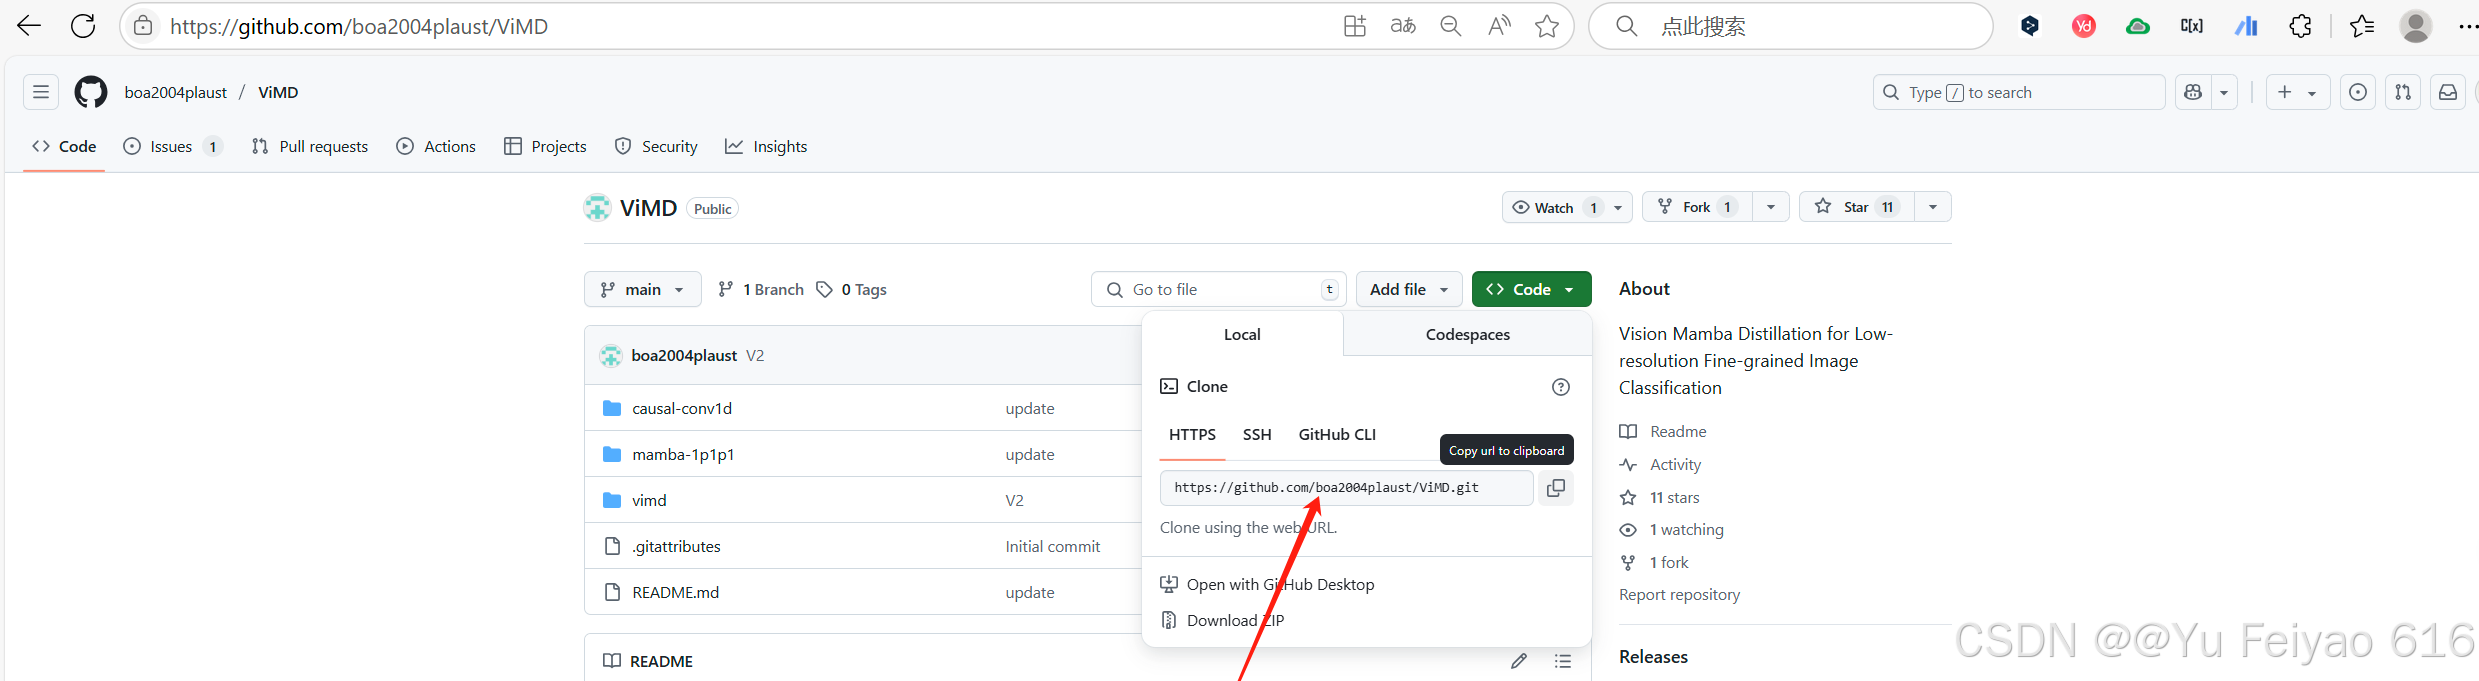
Task: Open the .gitattributes file
Action: click(x=676, y=546)
